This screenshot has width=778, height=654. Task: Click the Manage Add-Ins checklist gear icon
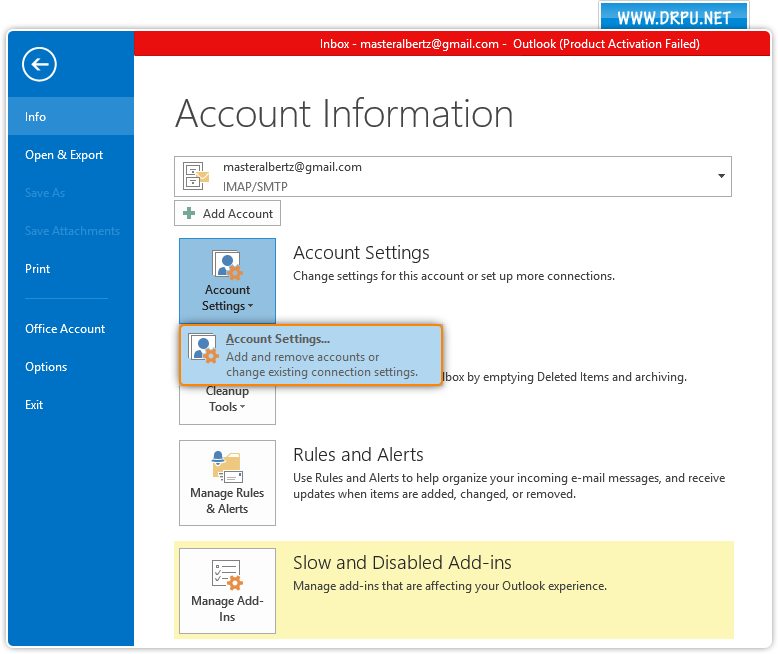pyautogui.click(x=227, y=575)
